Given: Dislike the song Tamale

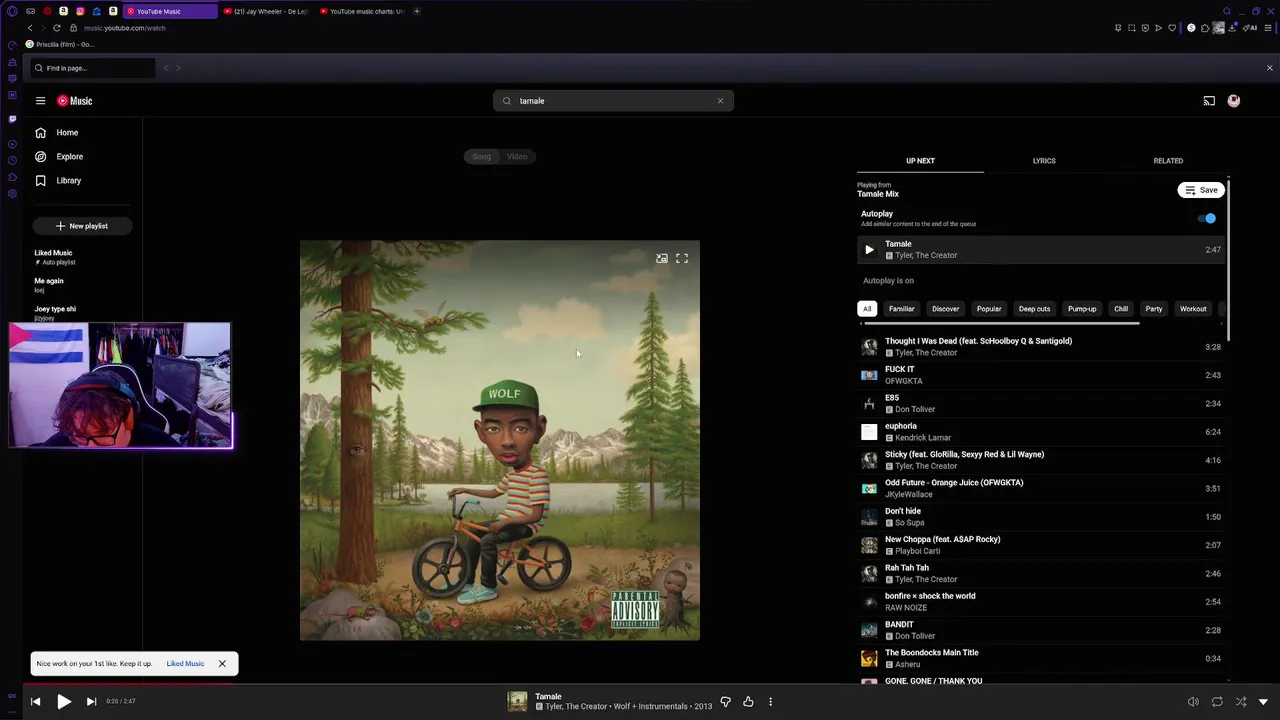Looking at the screenshot, I should coord(726,702).
